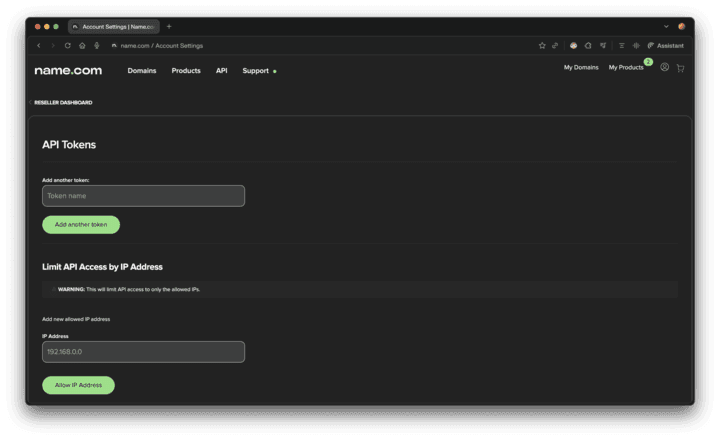
Task: Click the browser forward arrow
Action: [53, 45]
